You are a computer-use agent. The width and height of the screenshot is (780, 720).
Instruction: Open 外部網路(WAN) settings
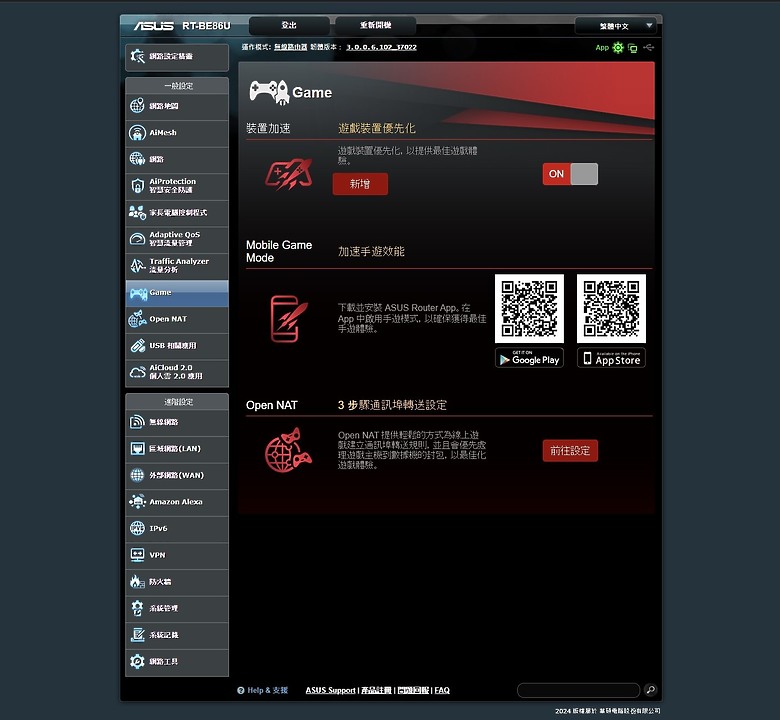177,475
